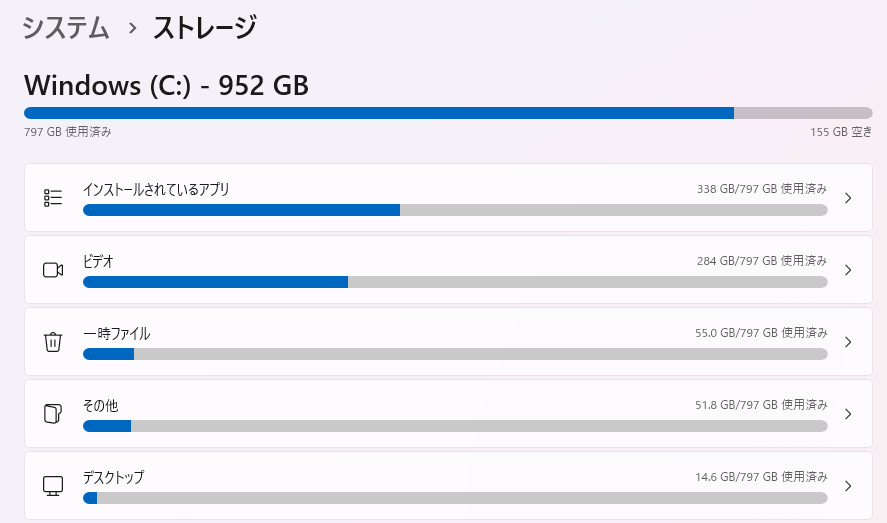Expand the デスクトップ row chevron

click(x=848, y=486)
